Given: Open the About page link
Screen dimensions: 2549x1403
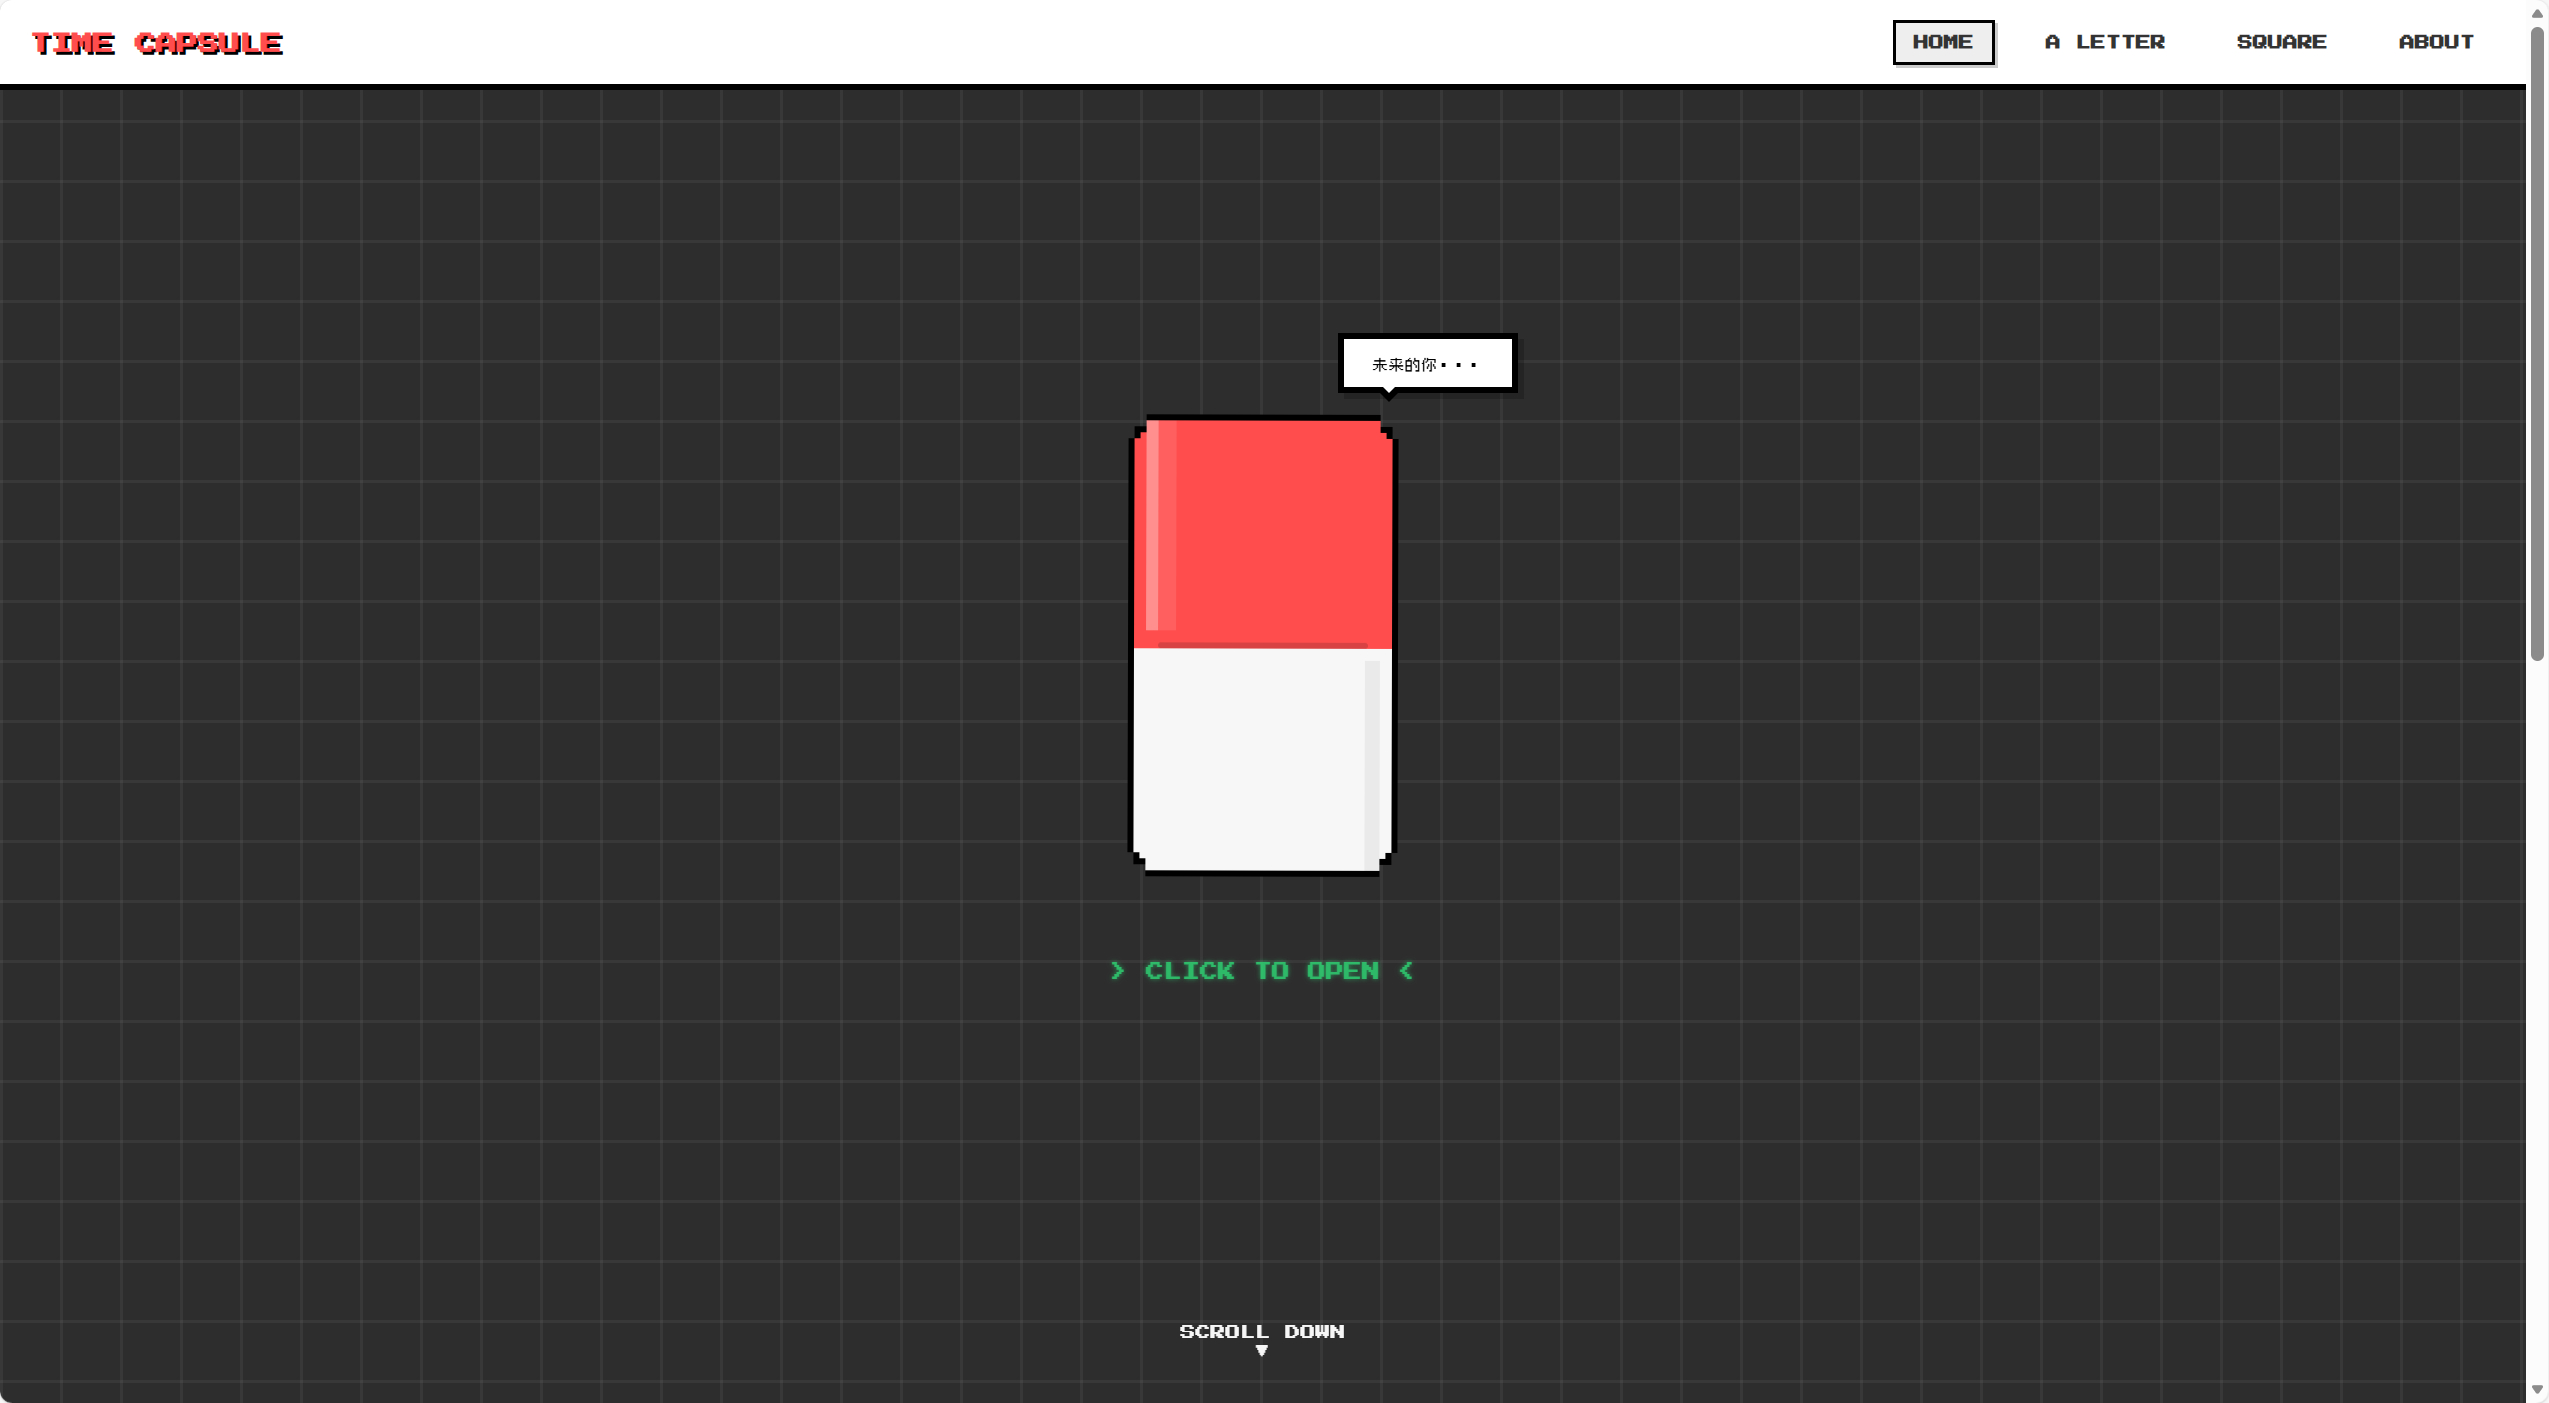Looking at the screenshot, I should pyautogui.click(x=2435, y=42).
